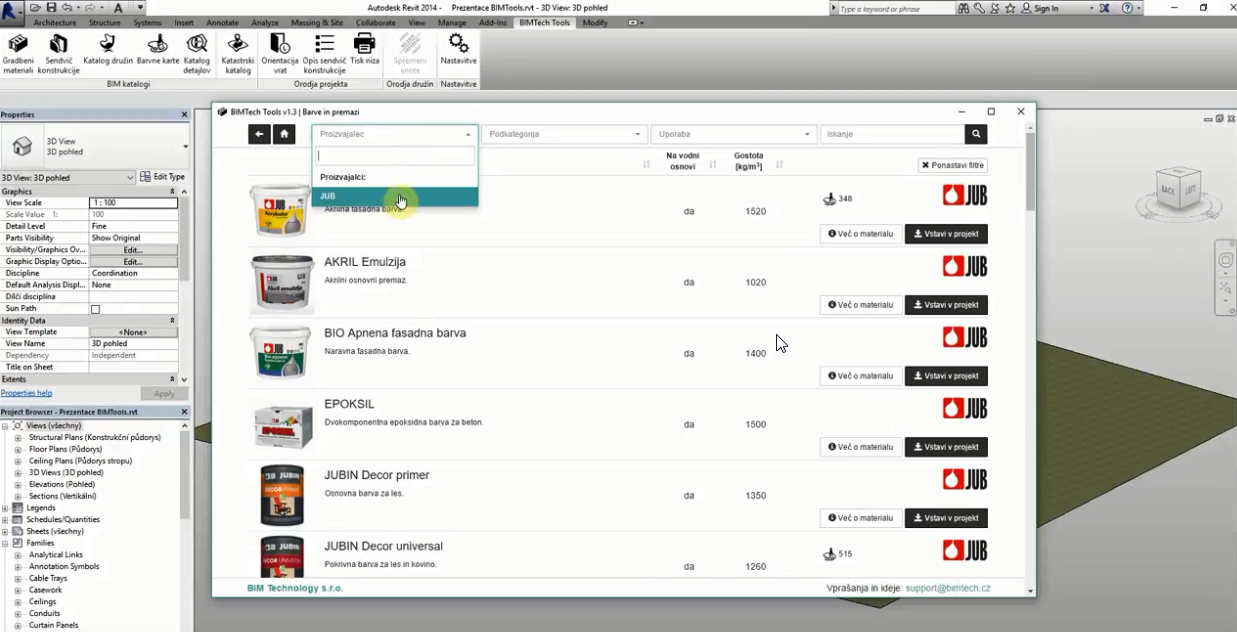Click the binoculars search icon
This screenshot has width=1237, height=632.
tap(963, 8)
